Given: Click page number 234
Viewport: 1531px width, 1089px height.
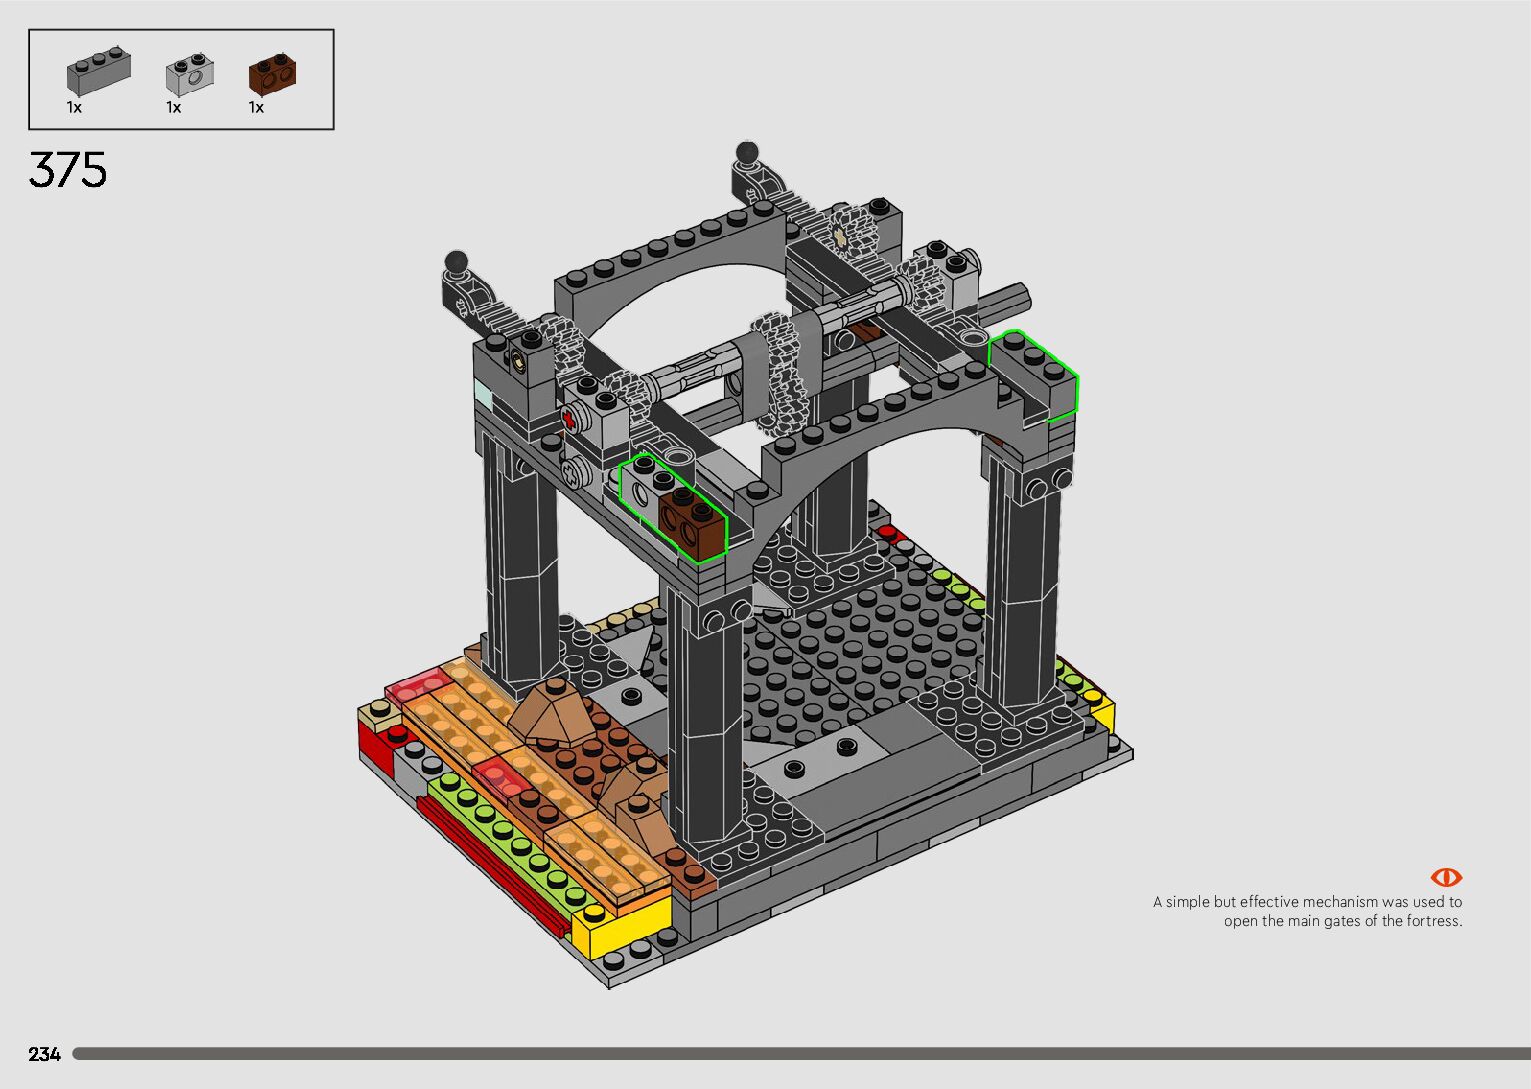Looking at the screenshot, I should (45, 1054).
